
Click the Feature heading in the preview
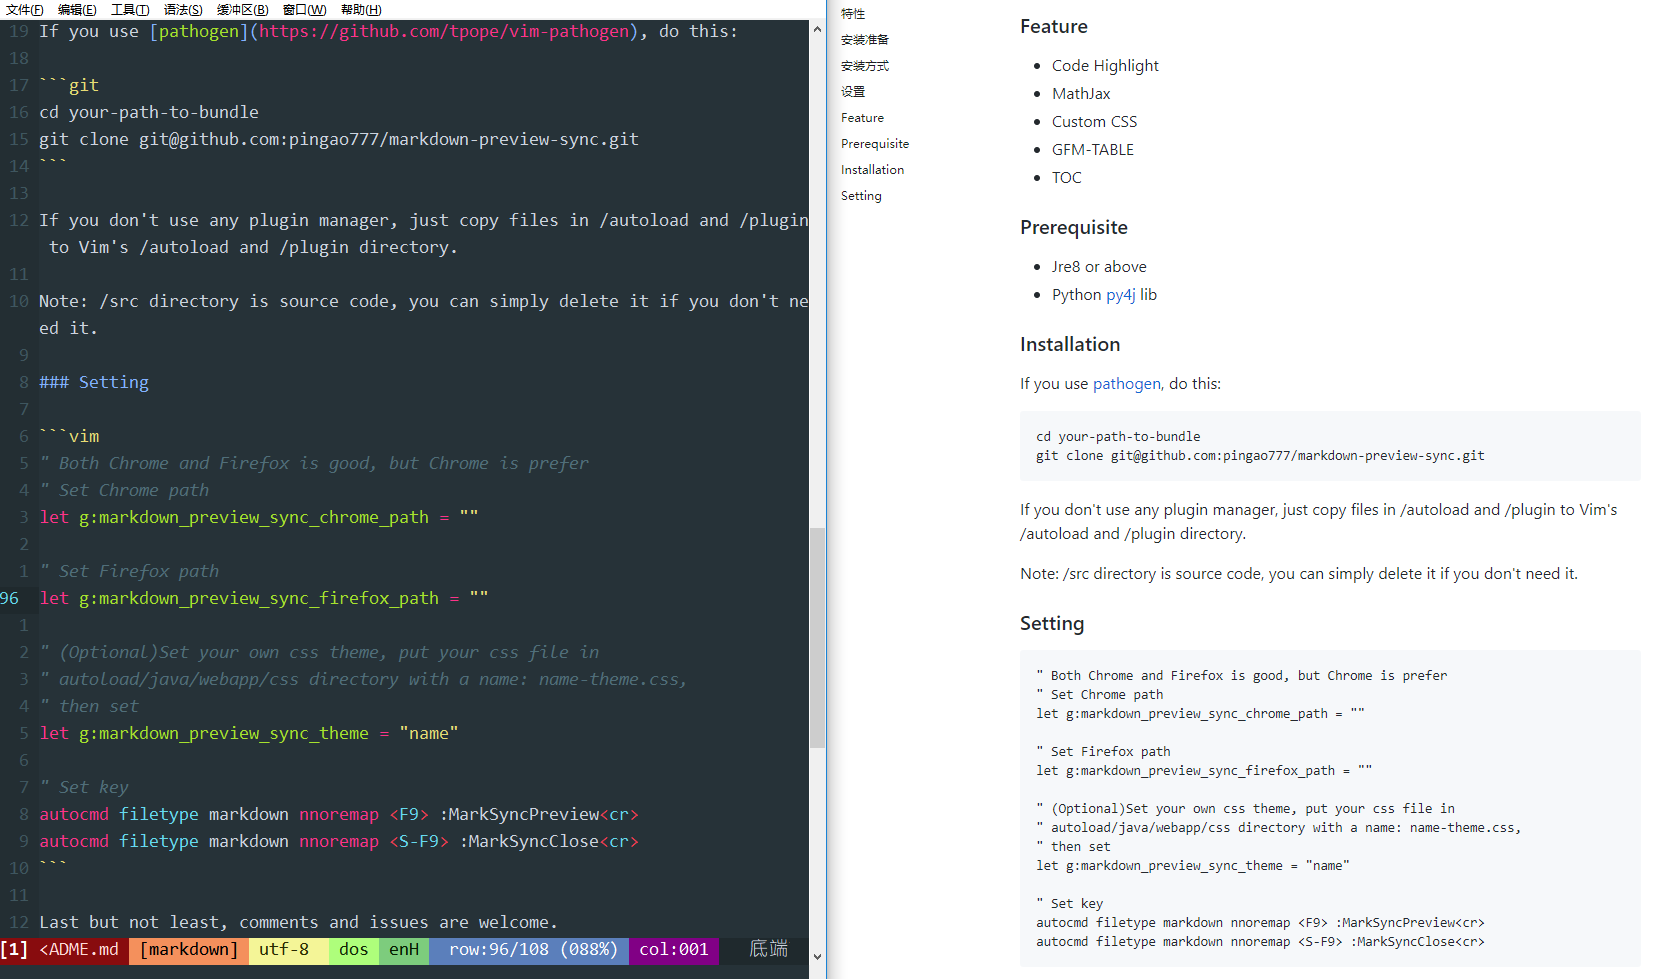tap(1054, 27)
